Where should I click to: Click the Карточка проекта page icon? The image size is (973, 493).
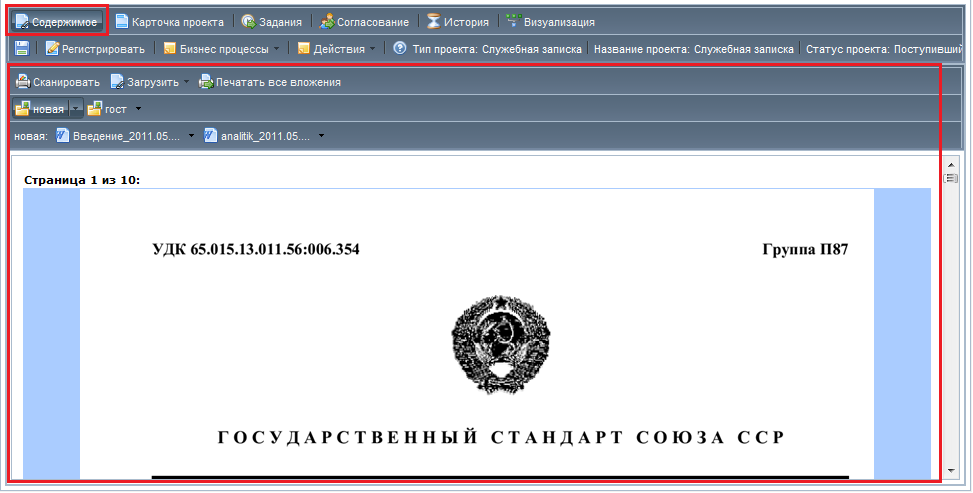(x=122, y=21)
